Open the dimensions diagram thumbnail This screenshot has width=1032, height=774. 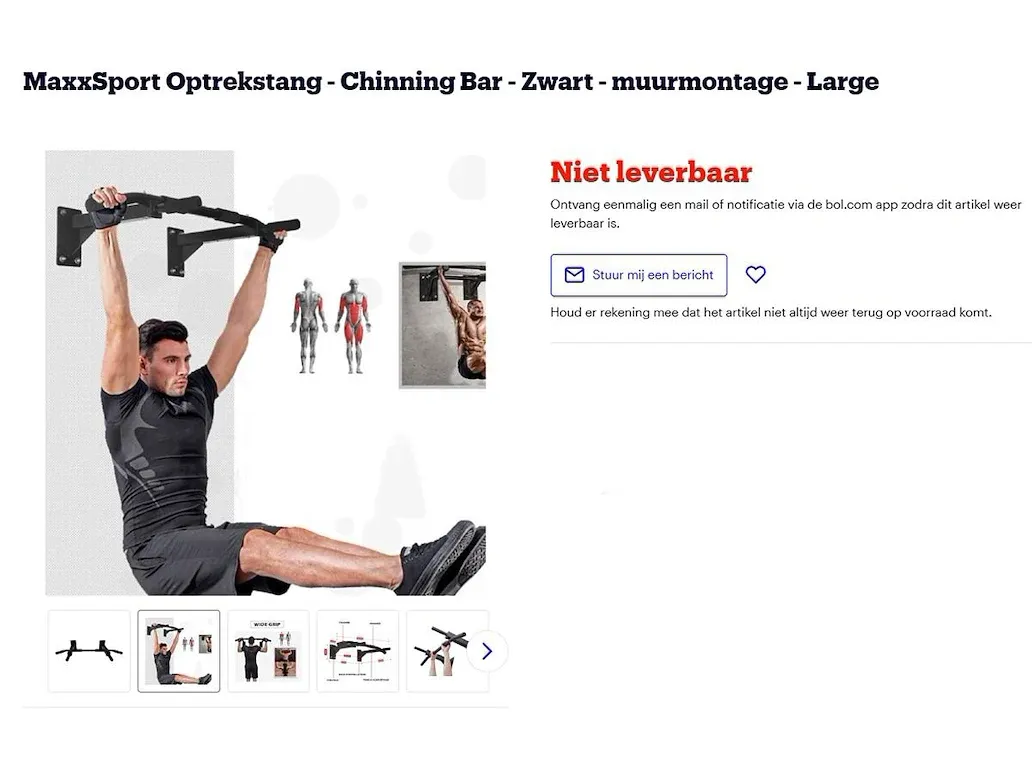357,651
